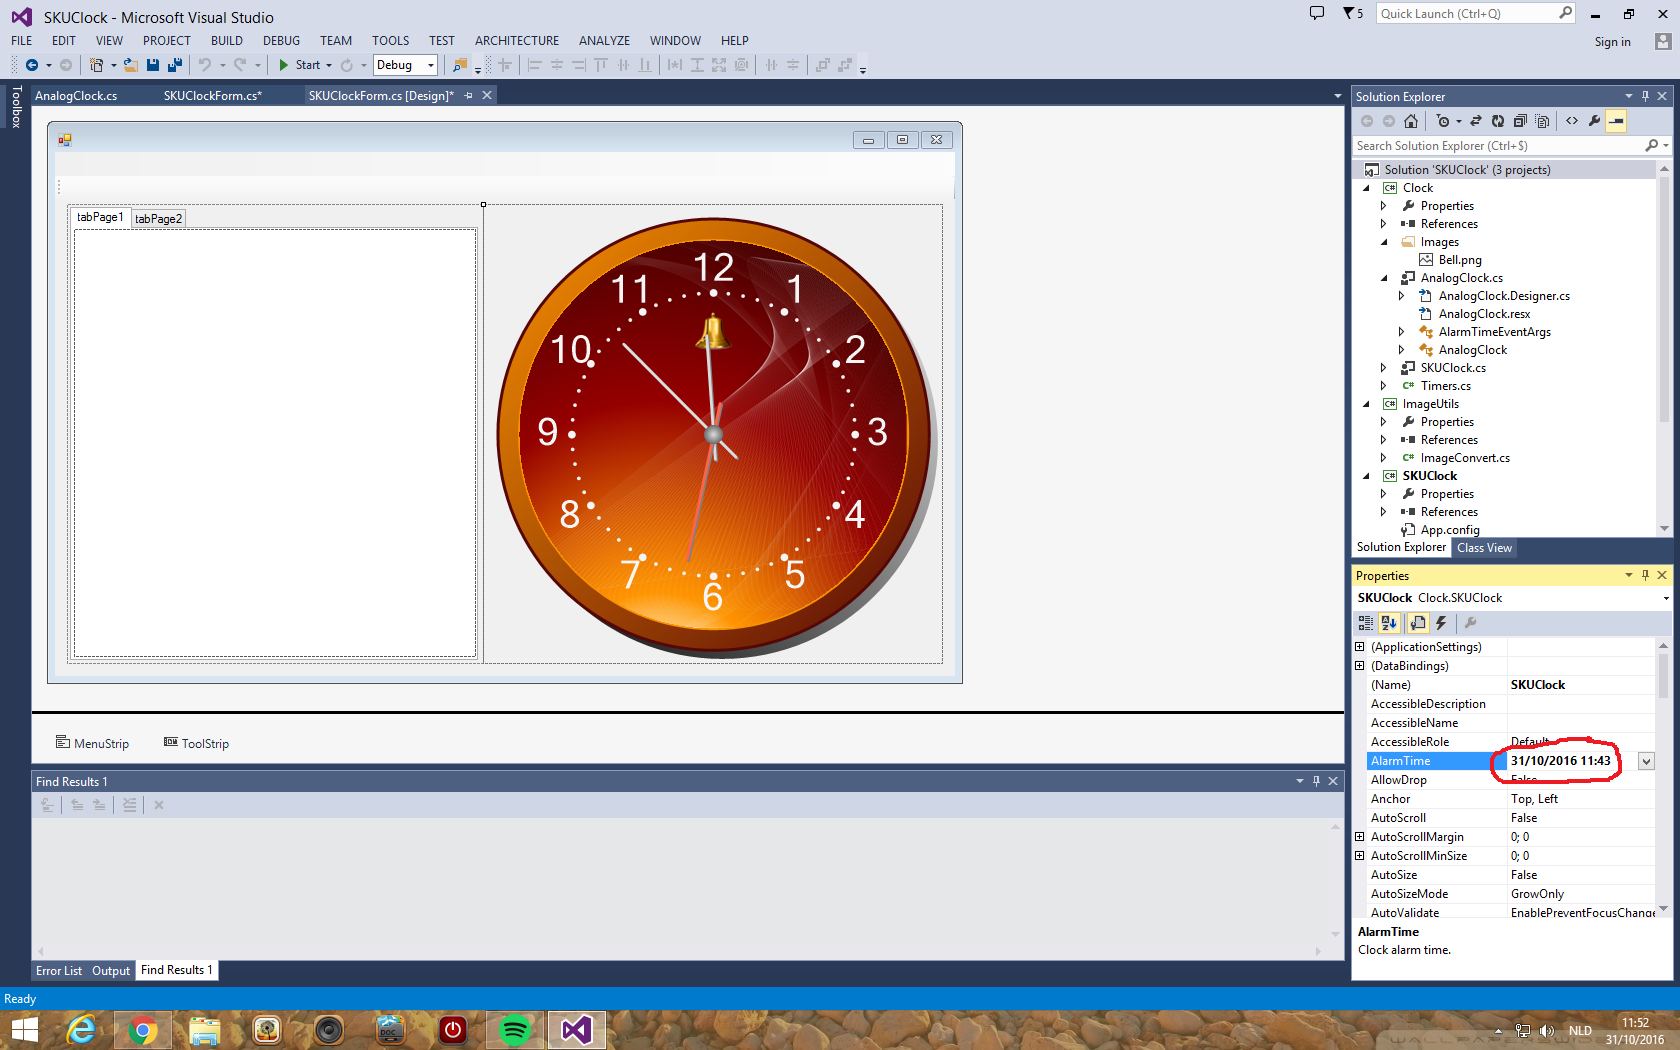The height and width of the screenshot is (1050, 1680).
Task: Open the active documents list dropdown arrow
Action: (1338, 96)
